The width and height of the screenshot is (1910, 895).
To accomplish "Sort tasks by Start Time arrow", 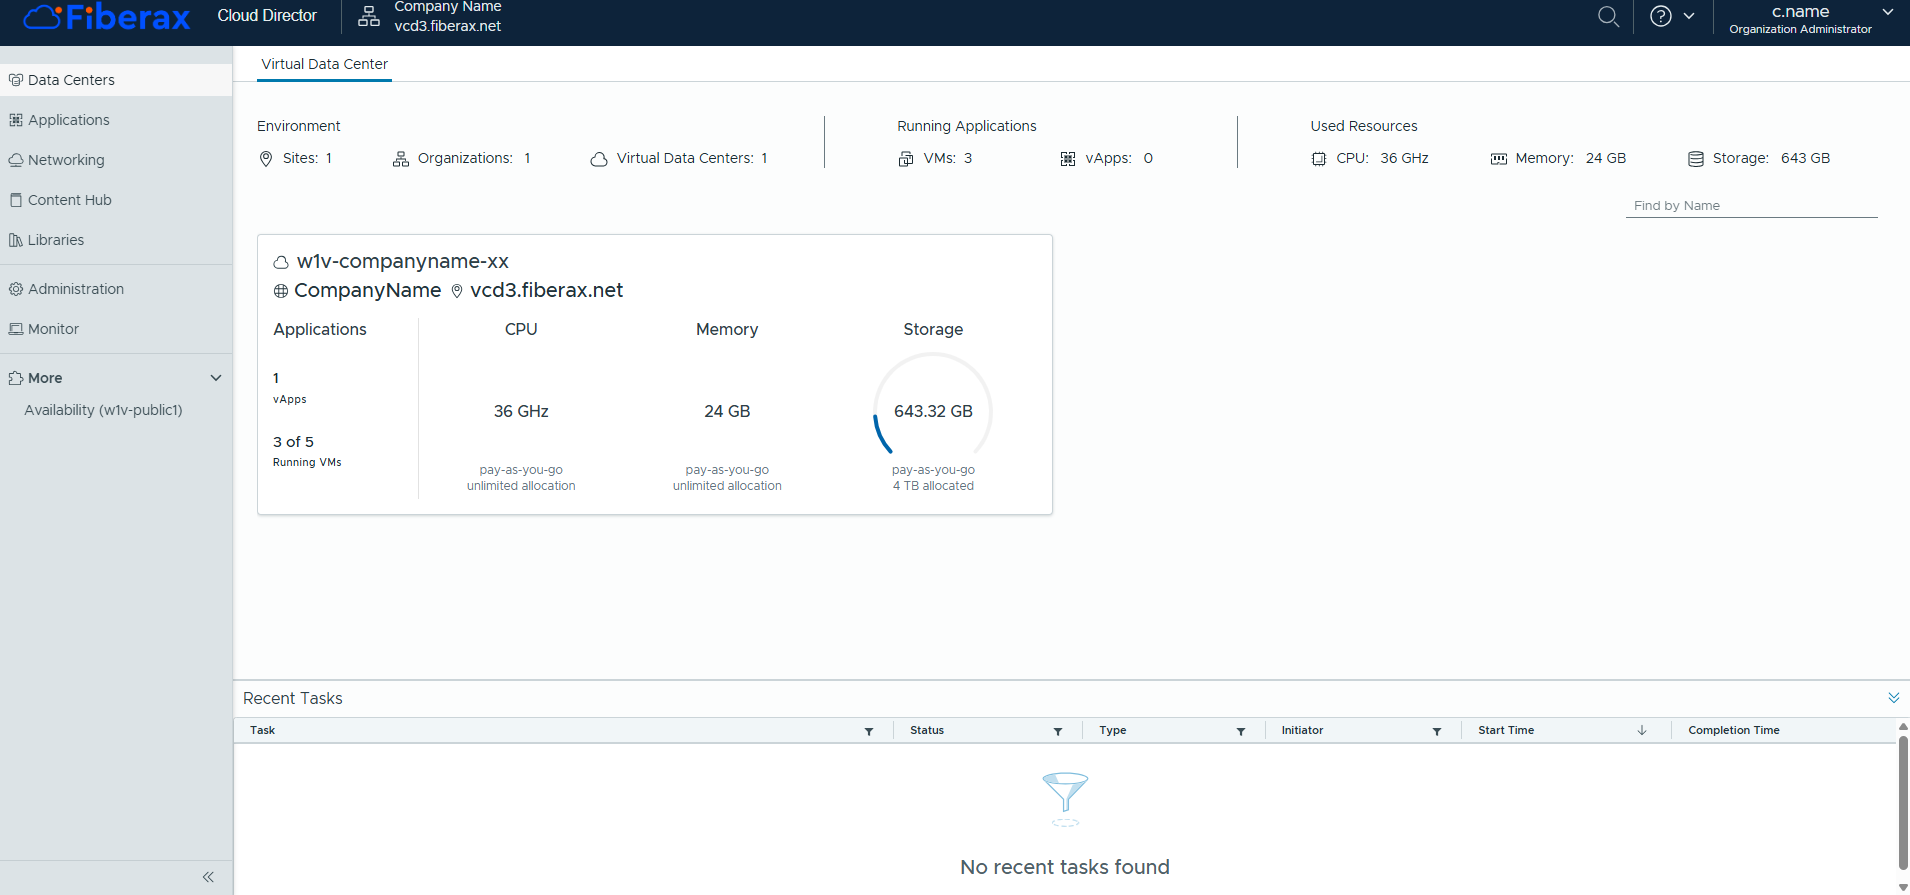I will tap(1642, 731).
